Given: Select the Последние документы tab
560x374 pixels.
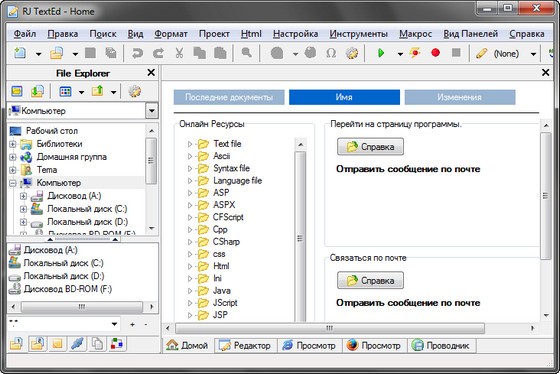Looking at the screenshot, I should click(x=229, y=97).
